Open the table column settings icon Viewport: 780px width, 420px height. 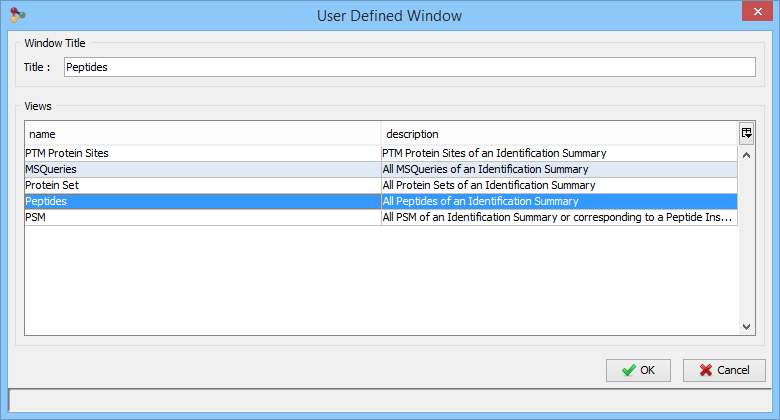pyautogui.click(x=746, y=133)
